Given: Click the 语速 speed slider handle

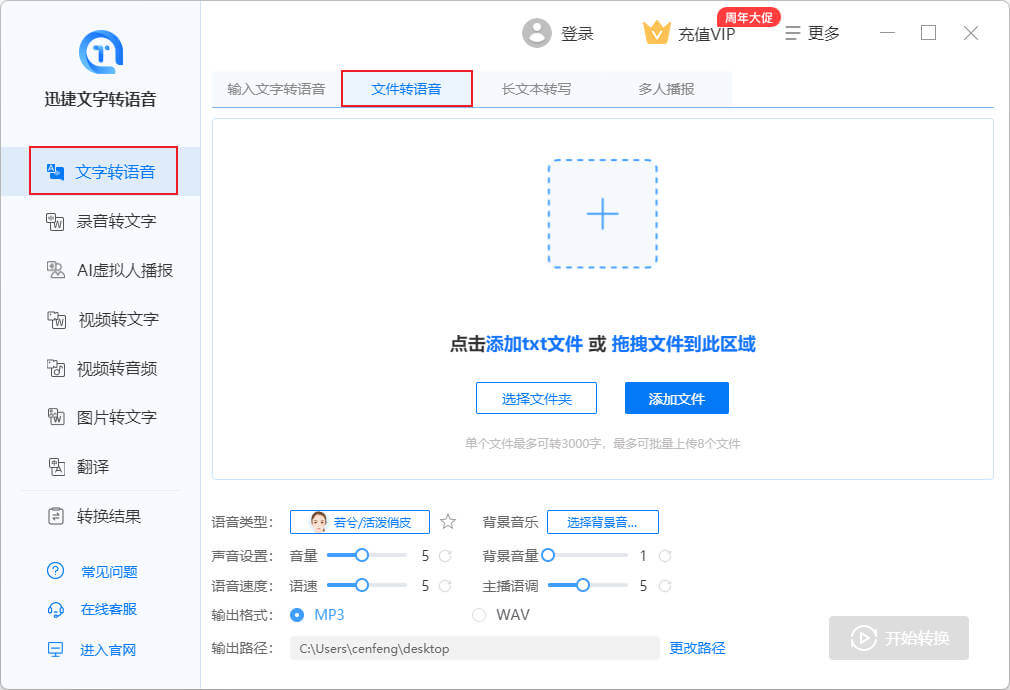Looking at the screenshot, I should click(362, 586).
